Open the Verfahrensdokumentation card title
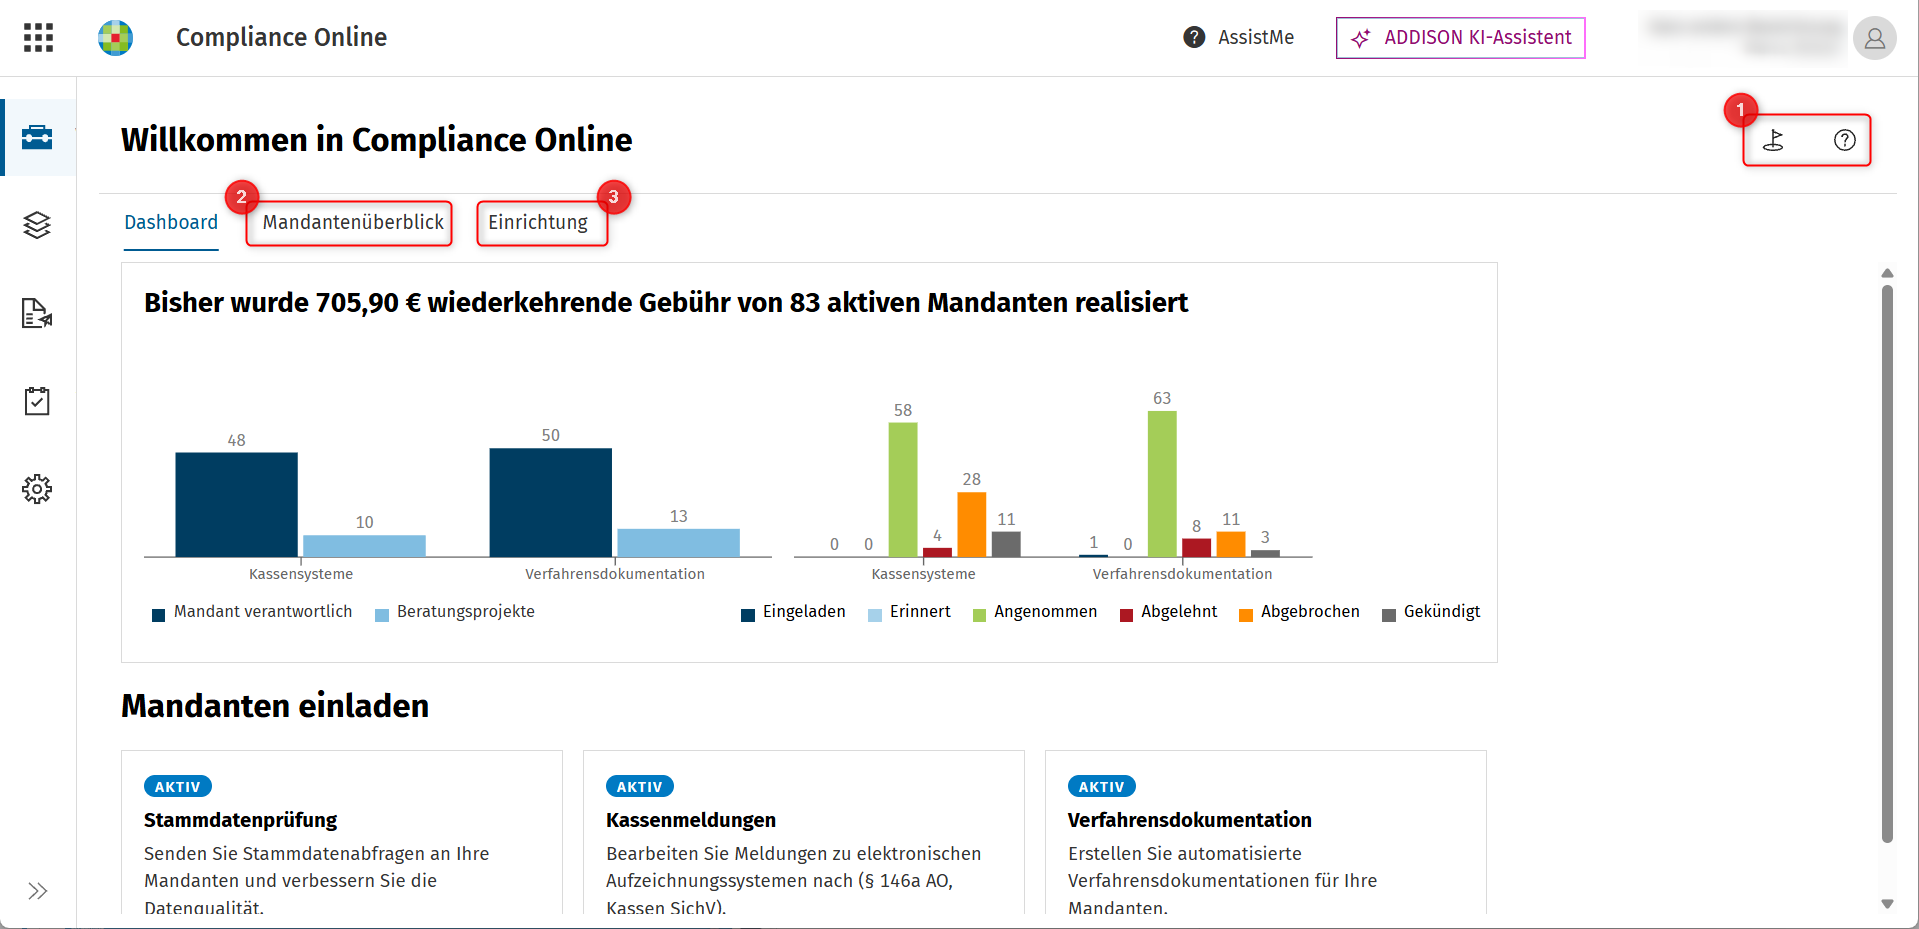 [1190, 820]
